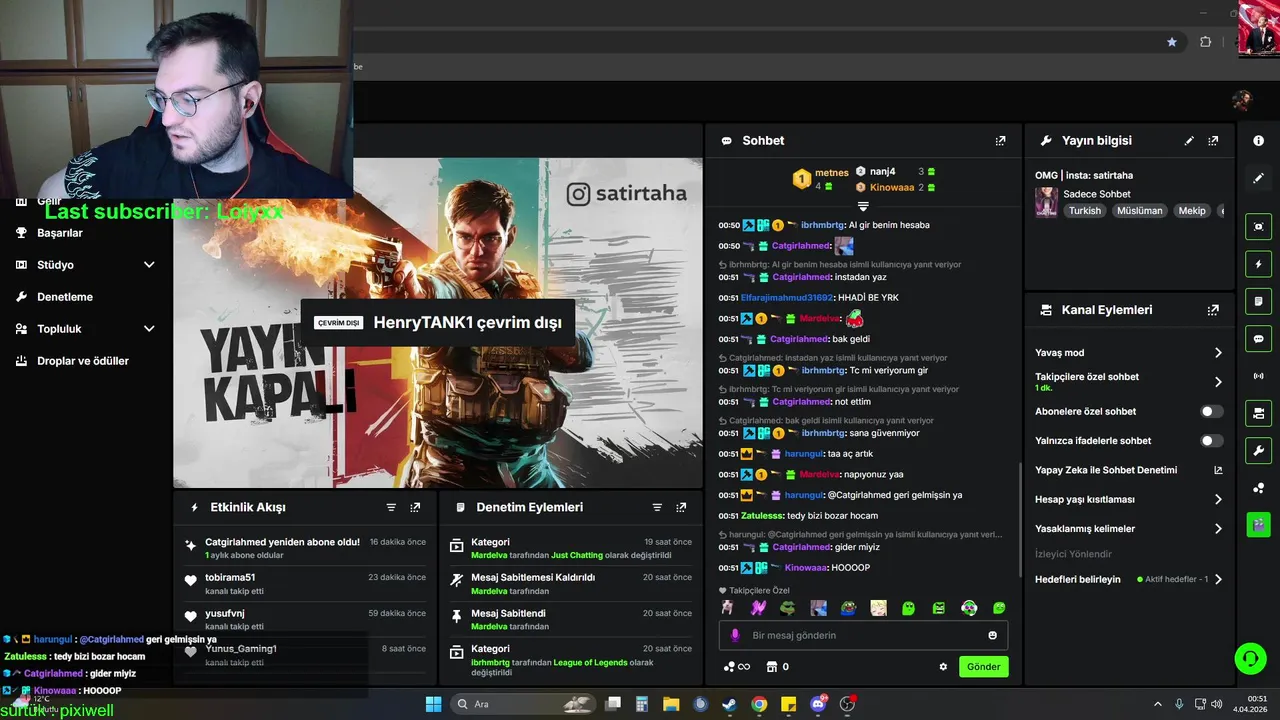
Task: Click the Turkish stream tag
Action: click(x=1084, y=211)
